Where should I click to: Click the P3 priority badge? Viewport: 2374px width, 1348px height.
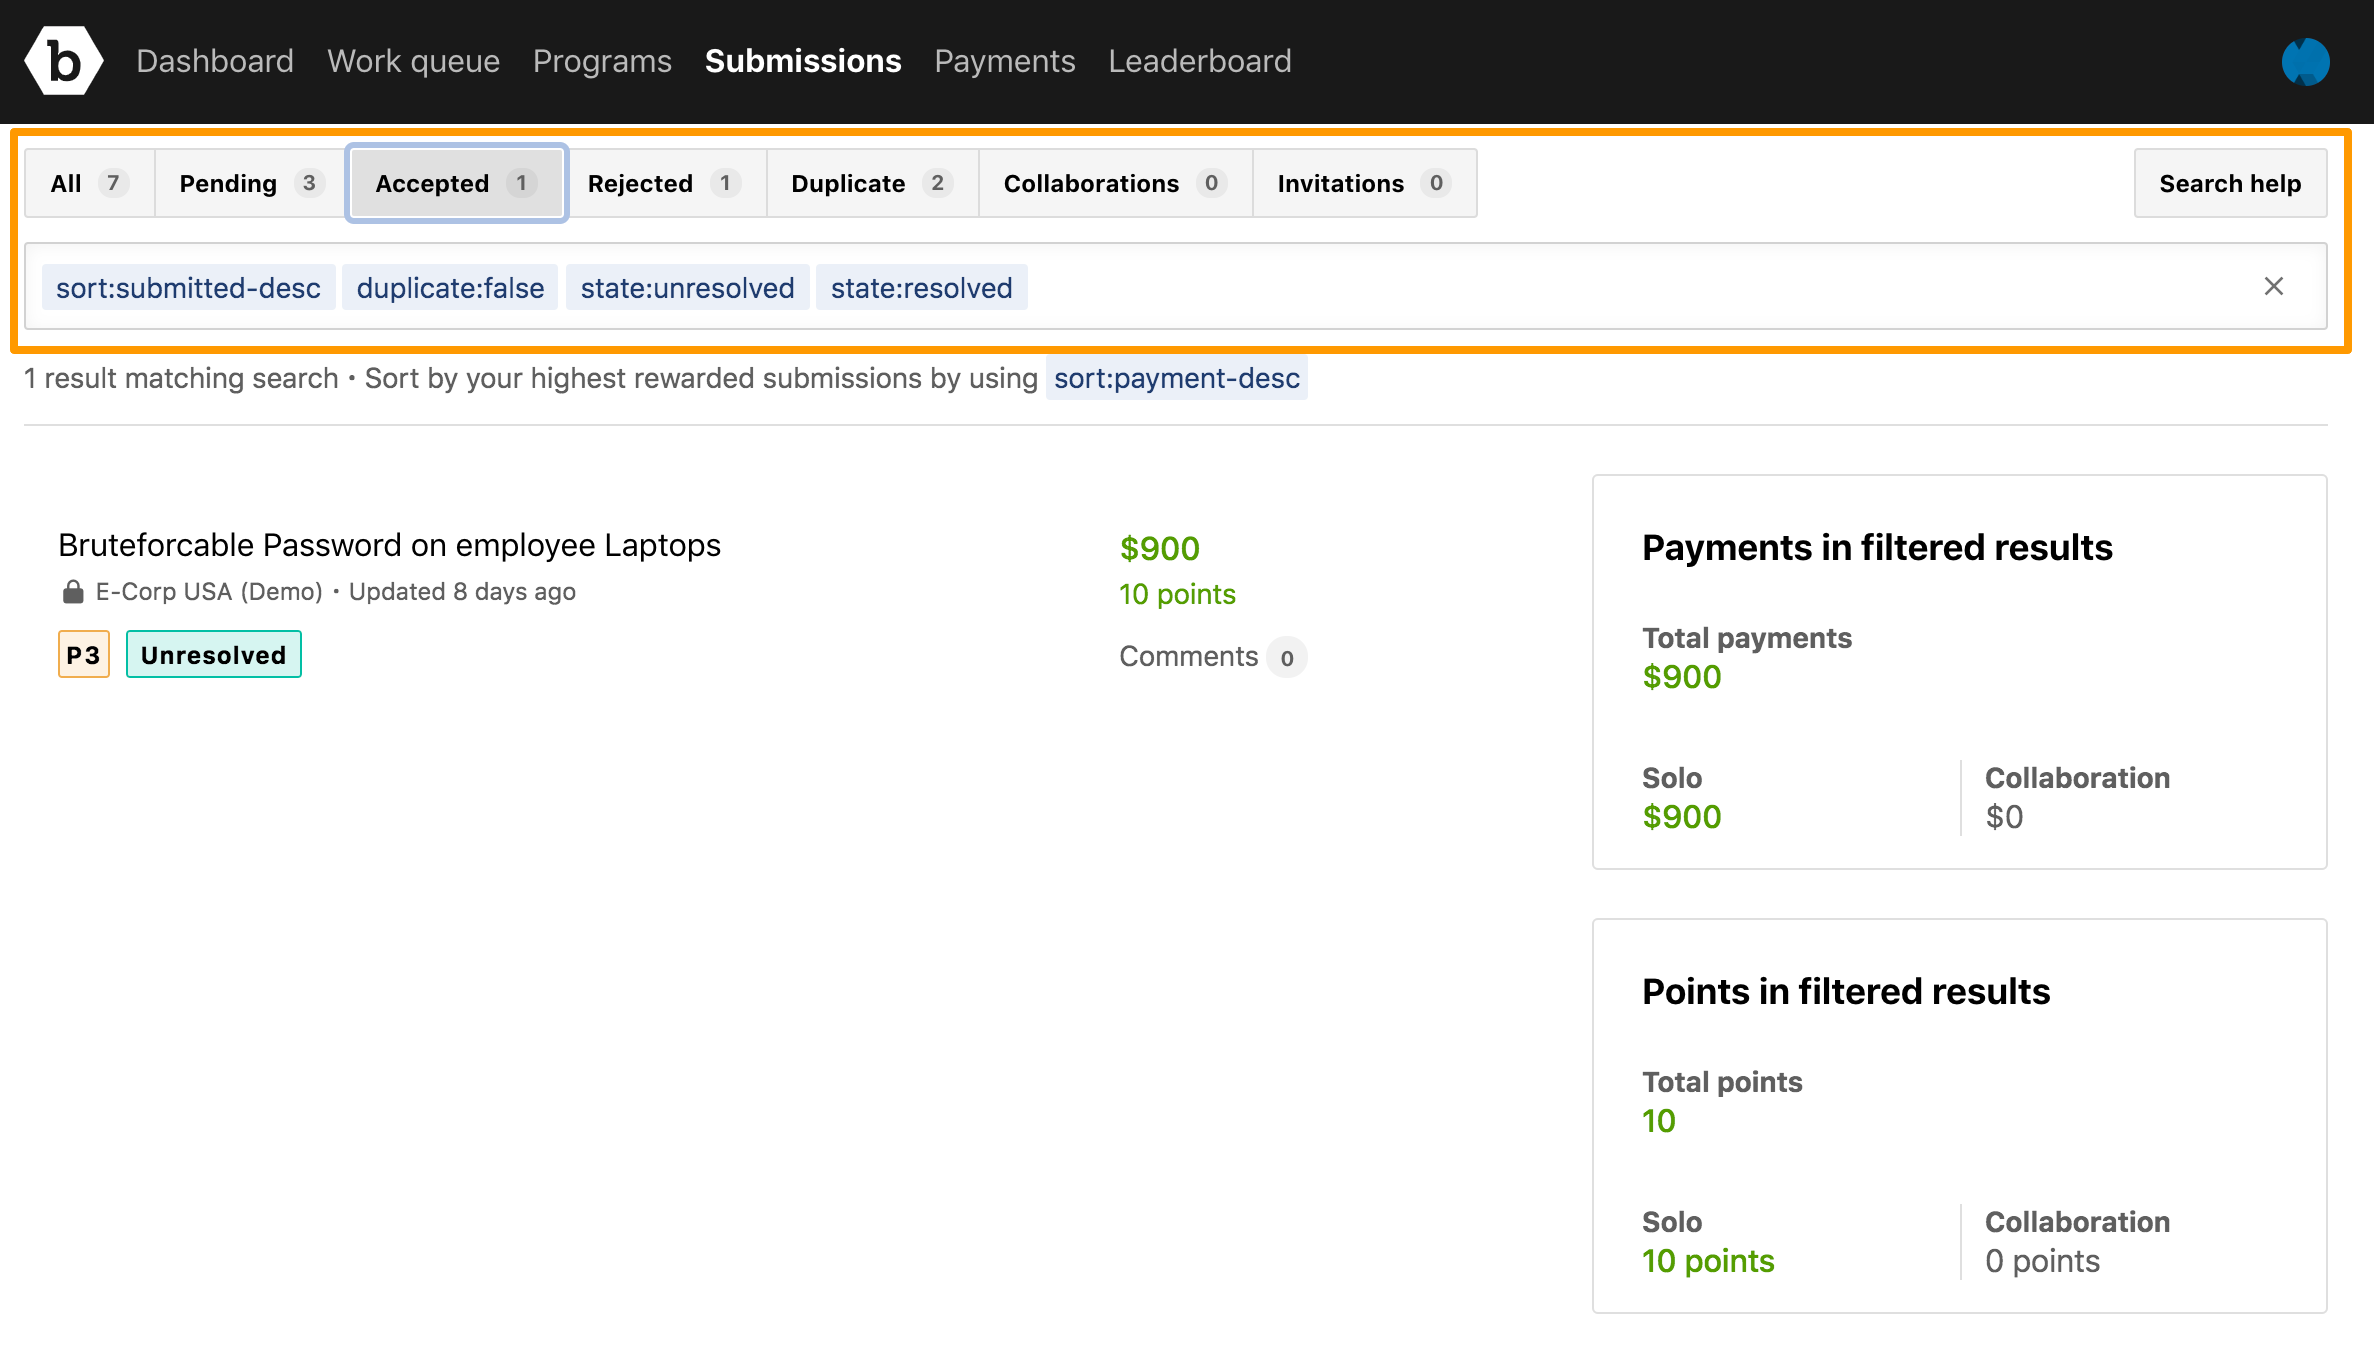[x=83, y=655]
